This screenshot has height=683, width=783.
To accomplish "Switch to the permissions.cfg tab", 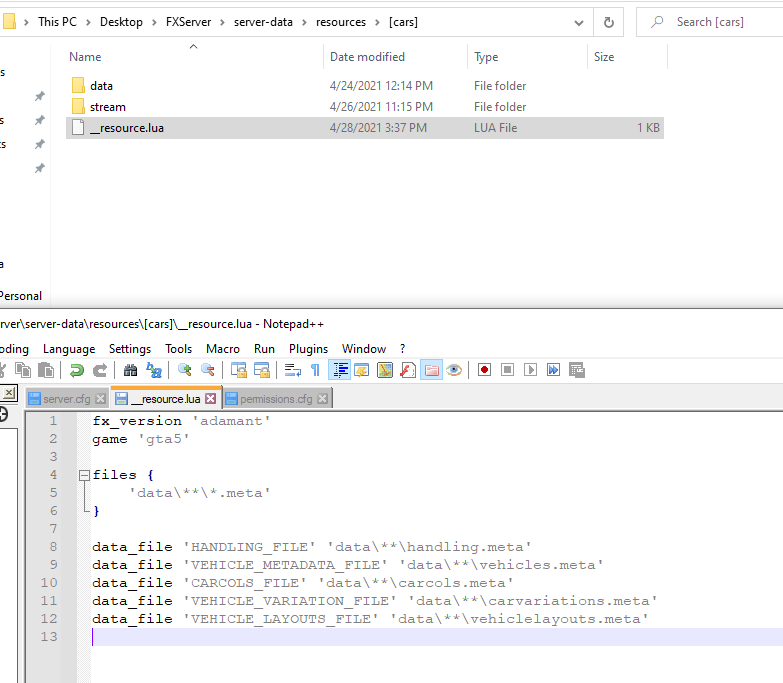I will pos(276,399).
